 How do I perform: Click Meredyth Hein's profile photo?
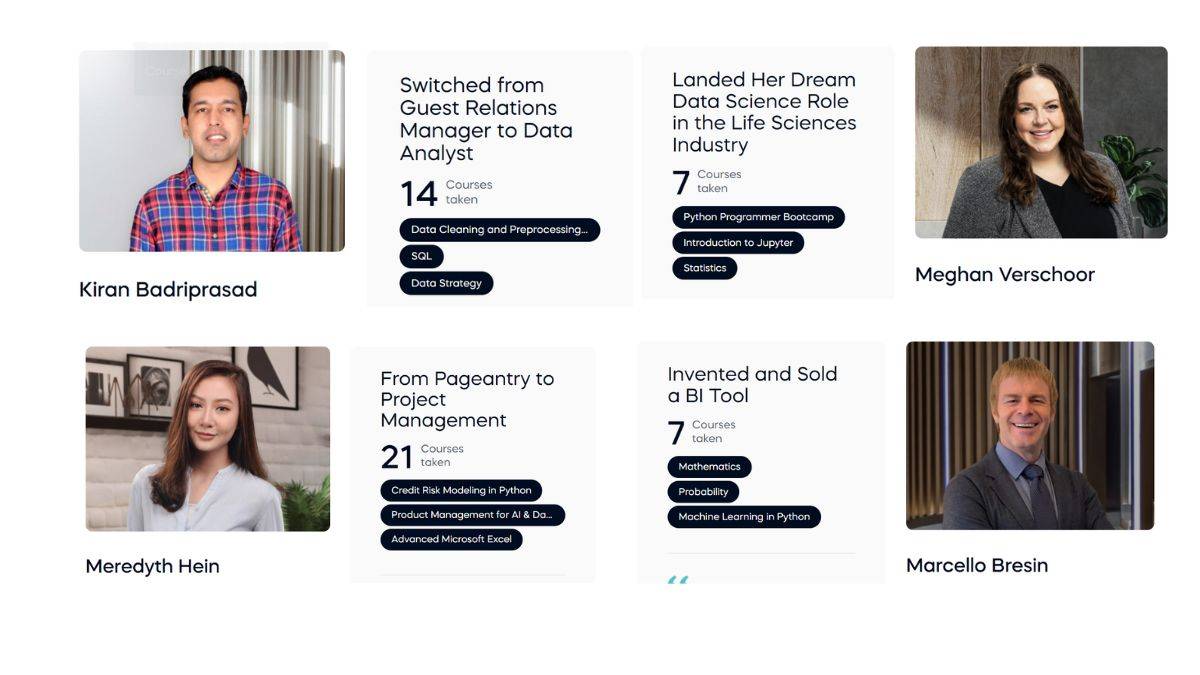pyautogui.click(x=206, y=437)
